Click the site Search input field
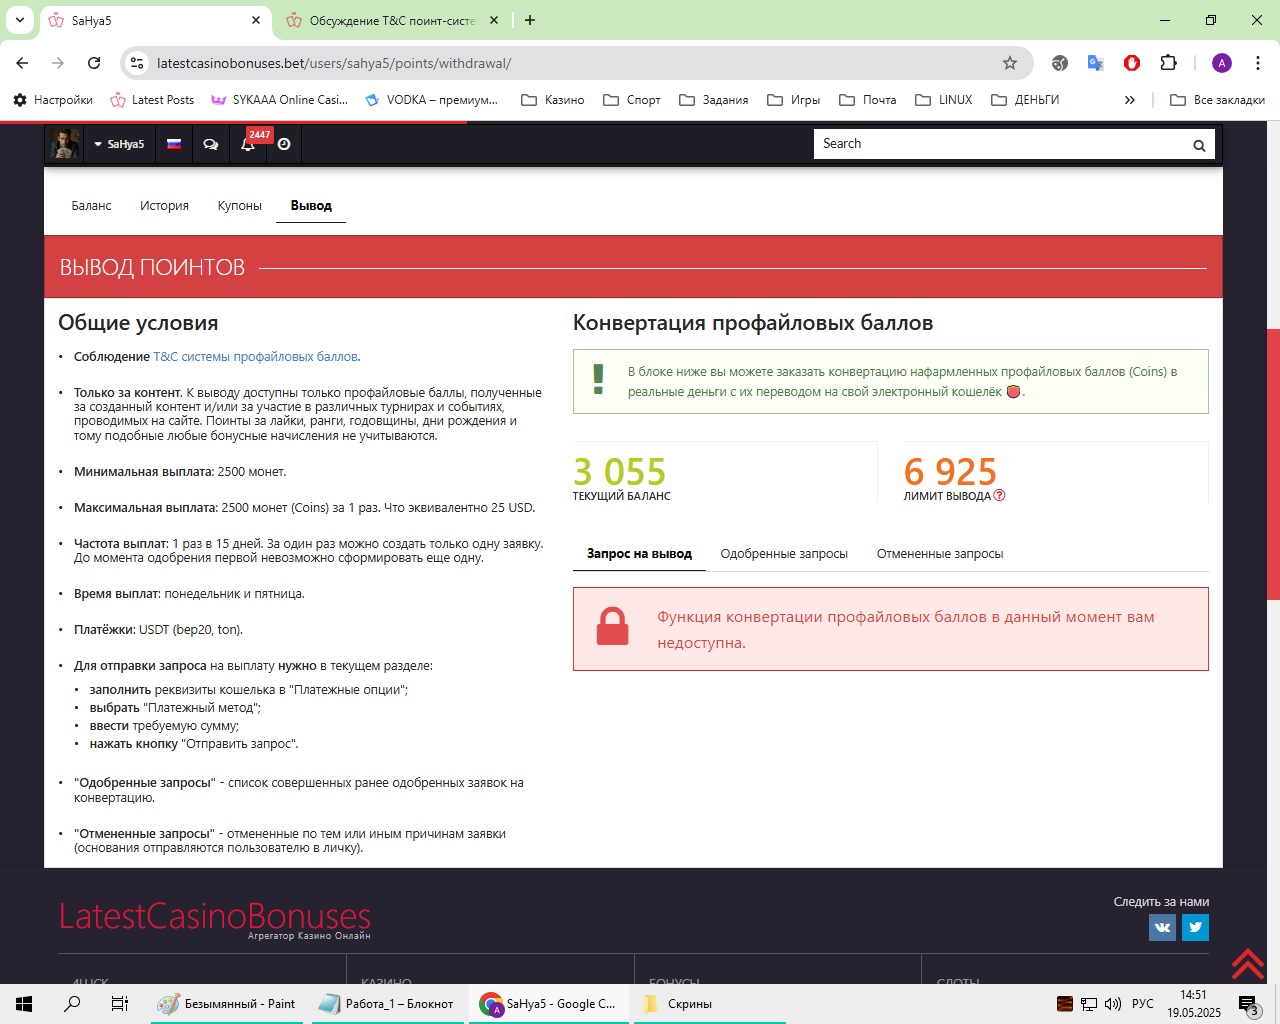 coord(1000,144)
